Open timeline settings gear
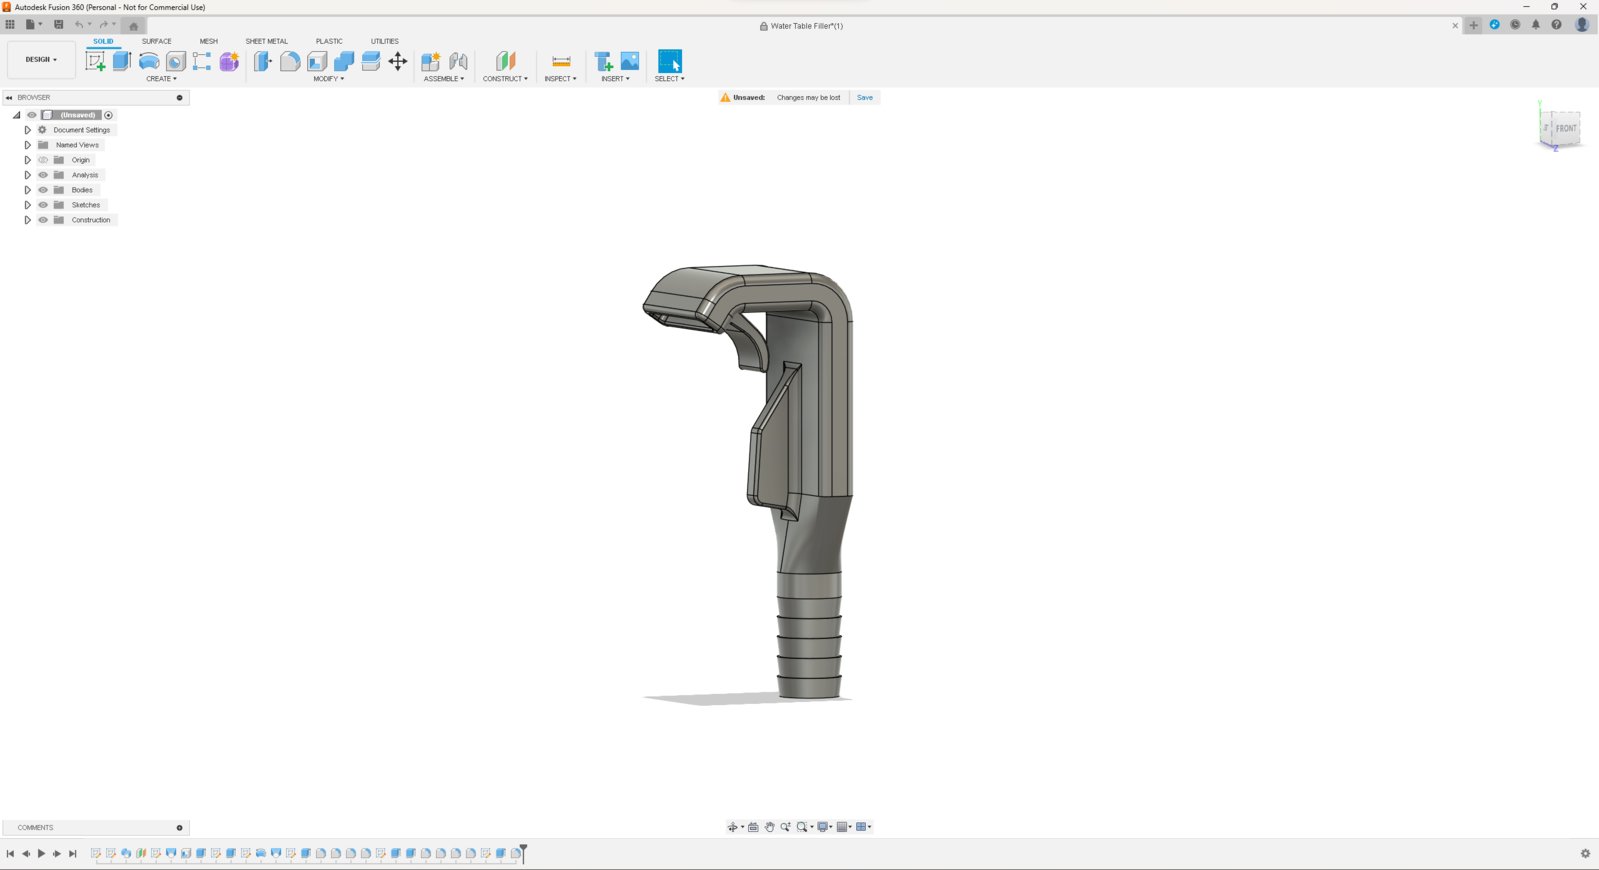The width and height of the screenshot is (1599, 870). tap(1585, 853)
